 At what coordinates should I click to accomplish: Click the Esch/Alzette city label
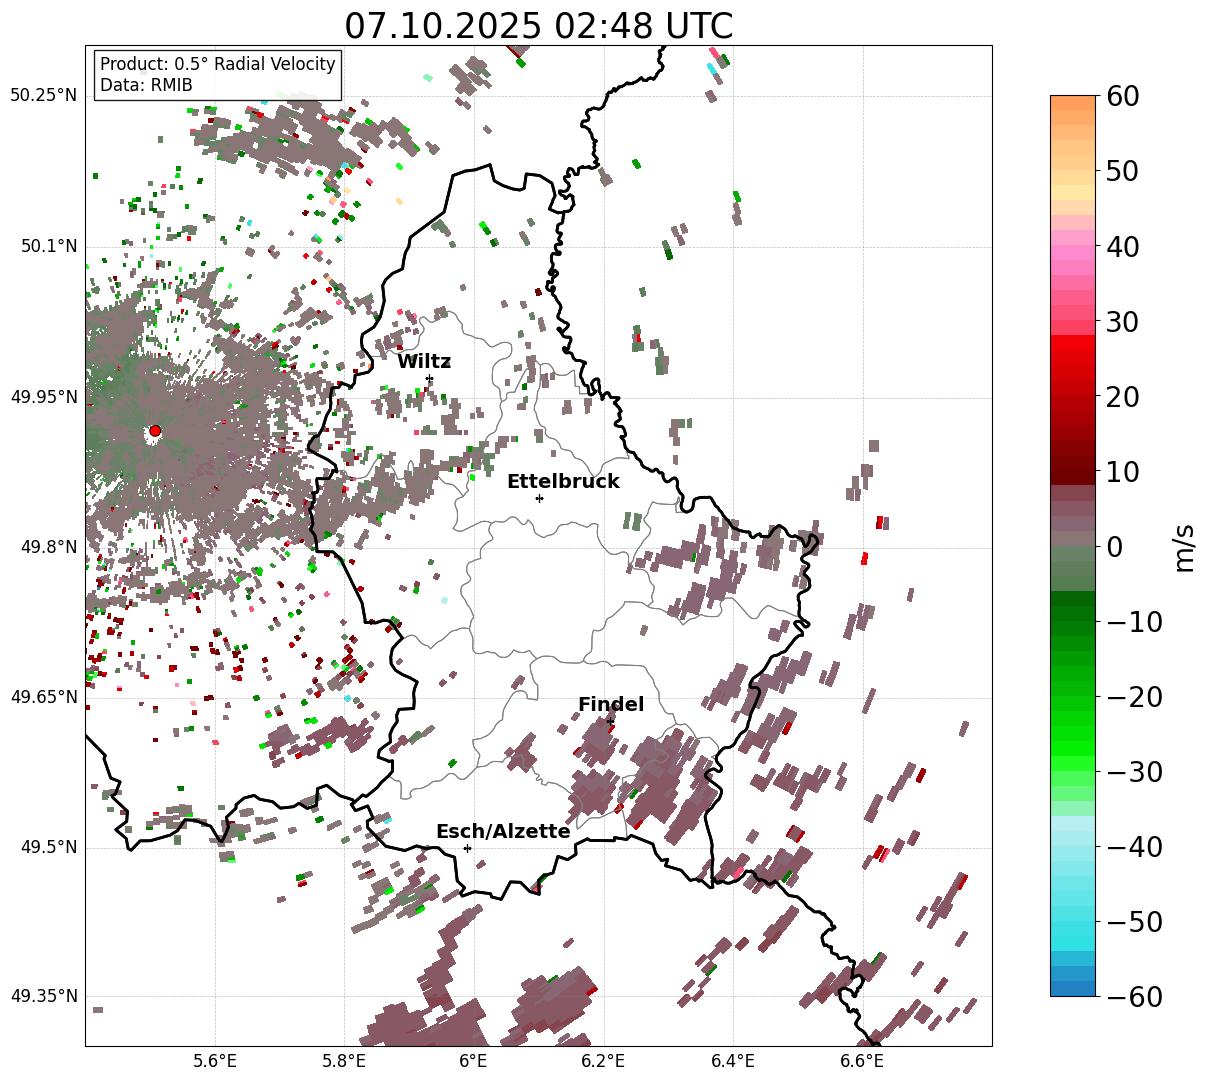[x=503, y=832]
